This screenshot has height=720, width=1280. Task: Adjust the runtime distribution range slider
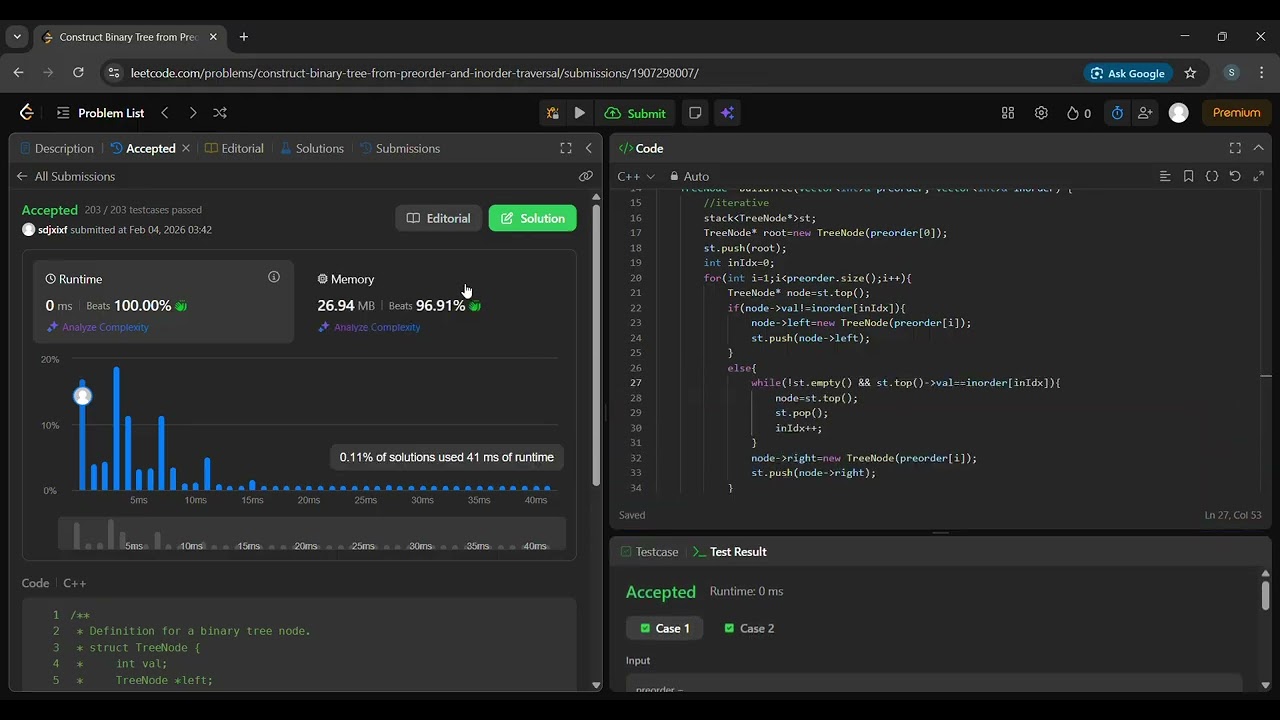312,533
